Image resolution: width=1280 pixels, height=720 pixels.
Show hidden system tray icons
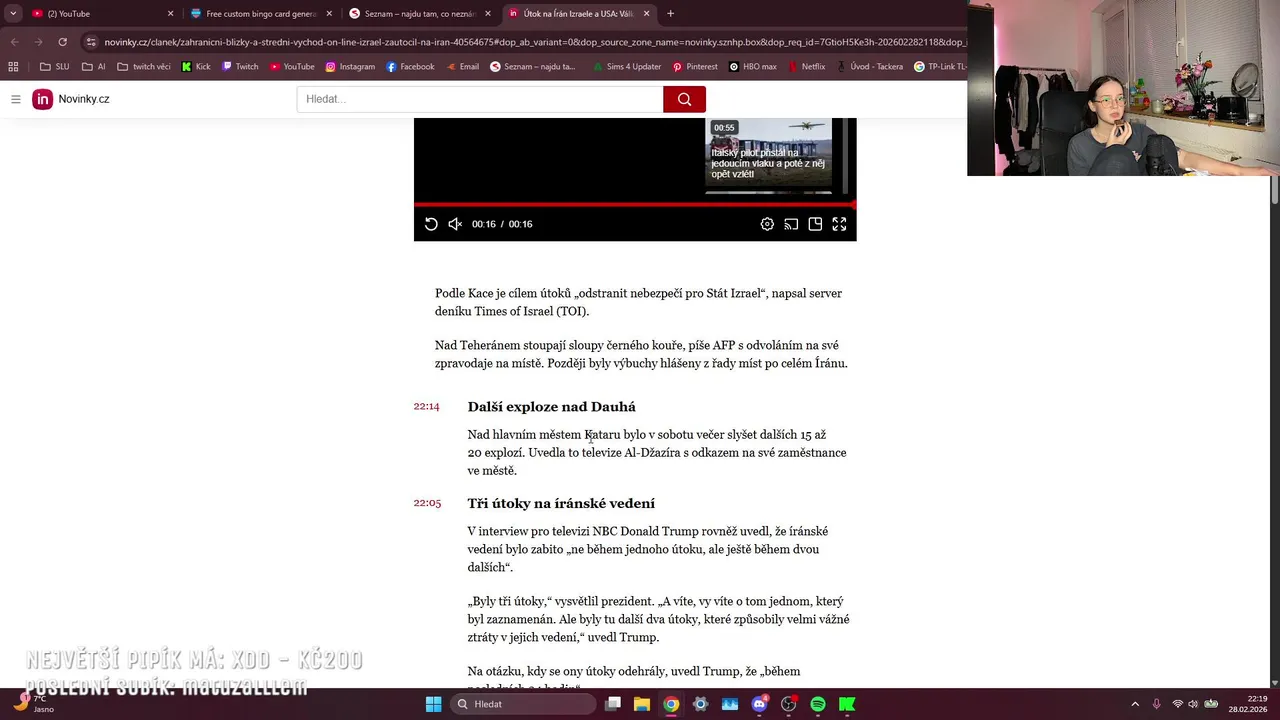[1134, 704]
